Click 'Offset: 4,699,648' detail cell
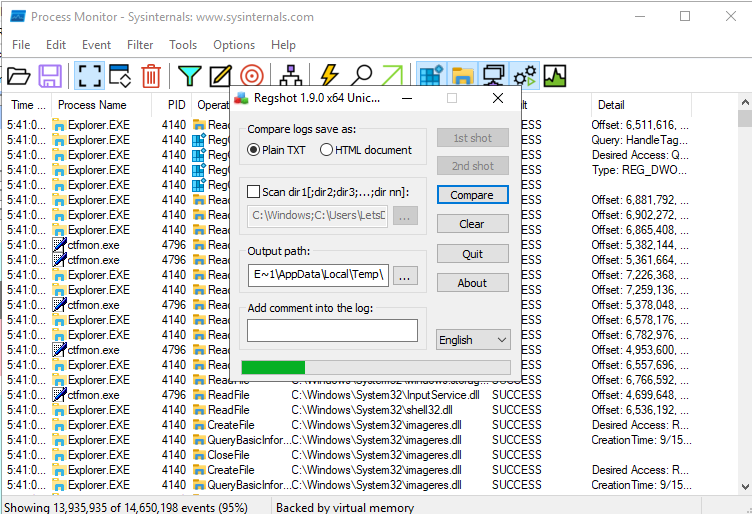Image resolution: width=752 pixels, height=514 pixels. click(x=640, y=395)
